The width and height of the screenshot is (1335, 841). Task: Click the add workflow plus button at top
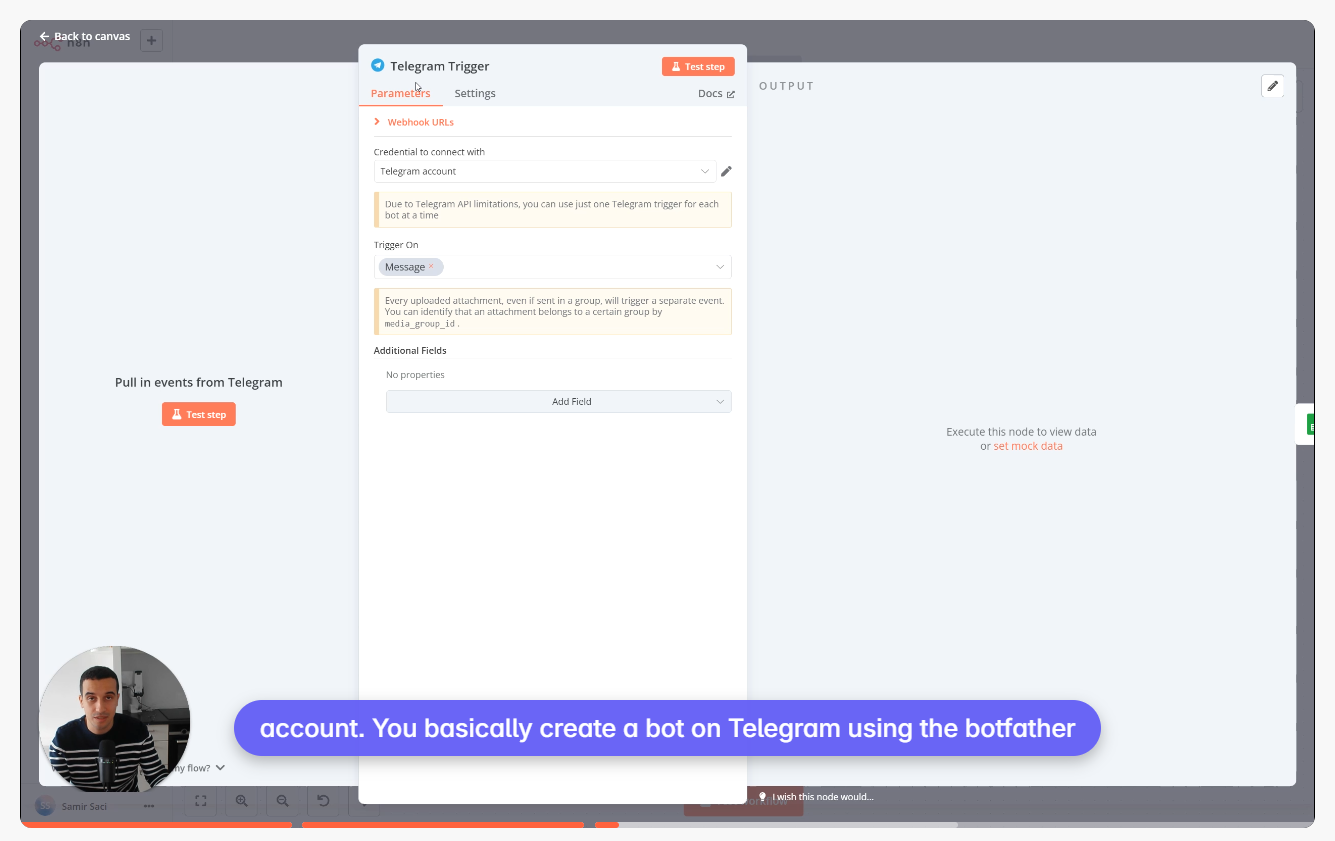[x=151, y=41]
